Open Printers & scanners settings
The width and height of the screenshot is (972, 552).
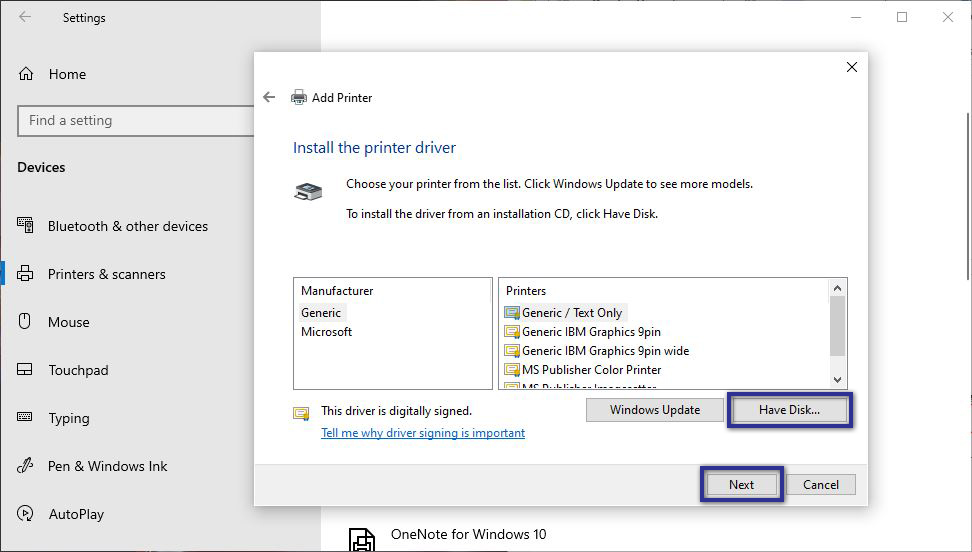coord(107,274)
